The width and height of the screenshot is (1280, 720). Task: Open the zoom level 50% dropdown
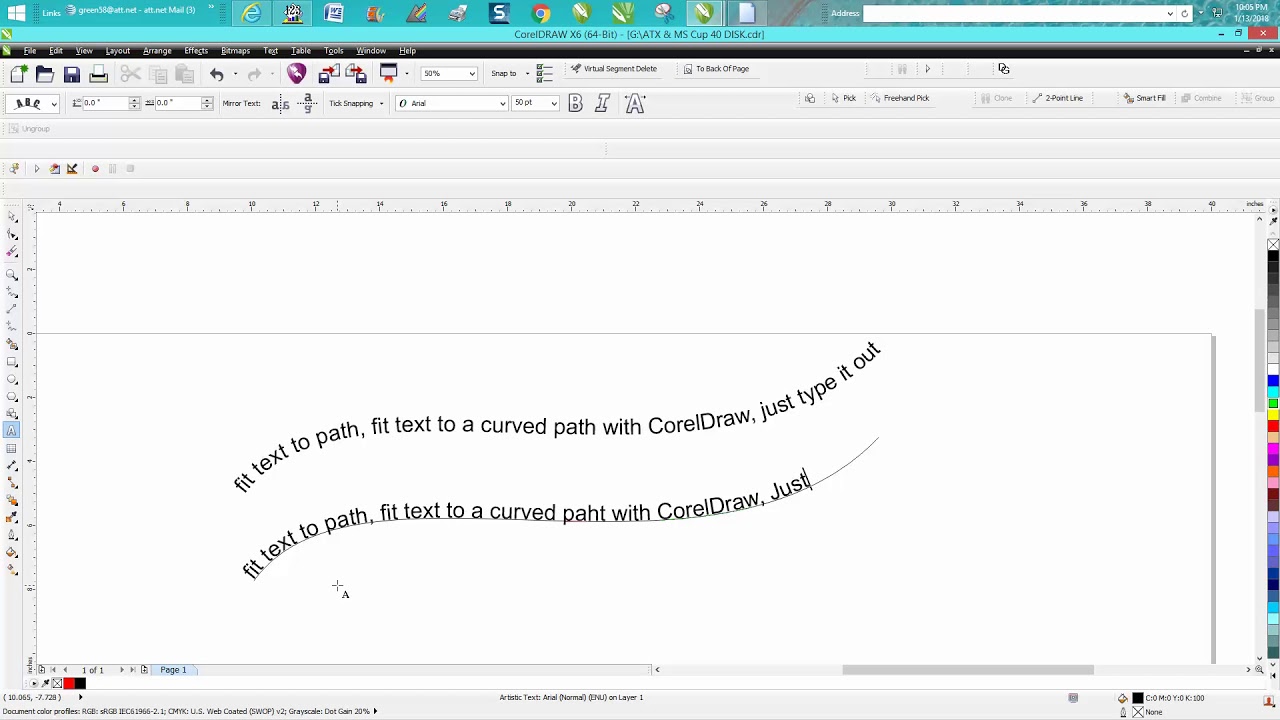point(472,73)
